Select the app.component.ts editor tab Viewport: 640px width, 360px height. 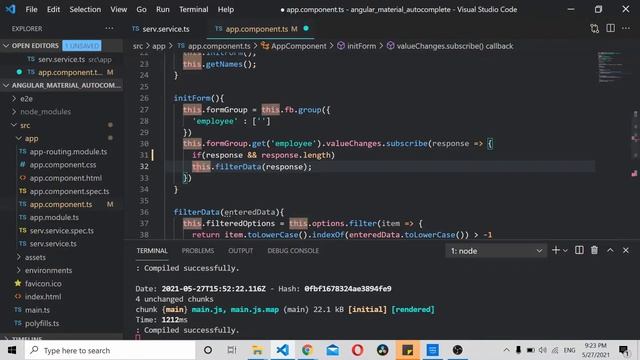[x=257, y=29]
